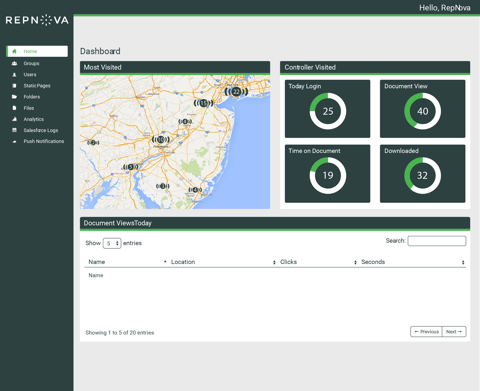Click the Search input field

[x=437, y=241]
